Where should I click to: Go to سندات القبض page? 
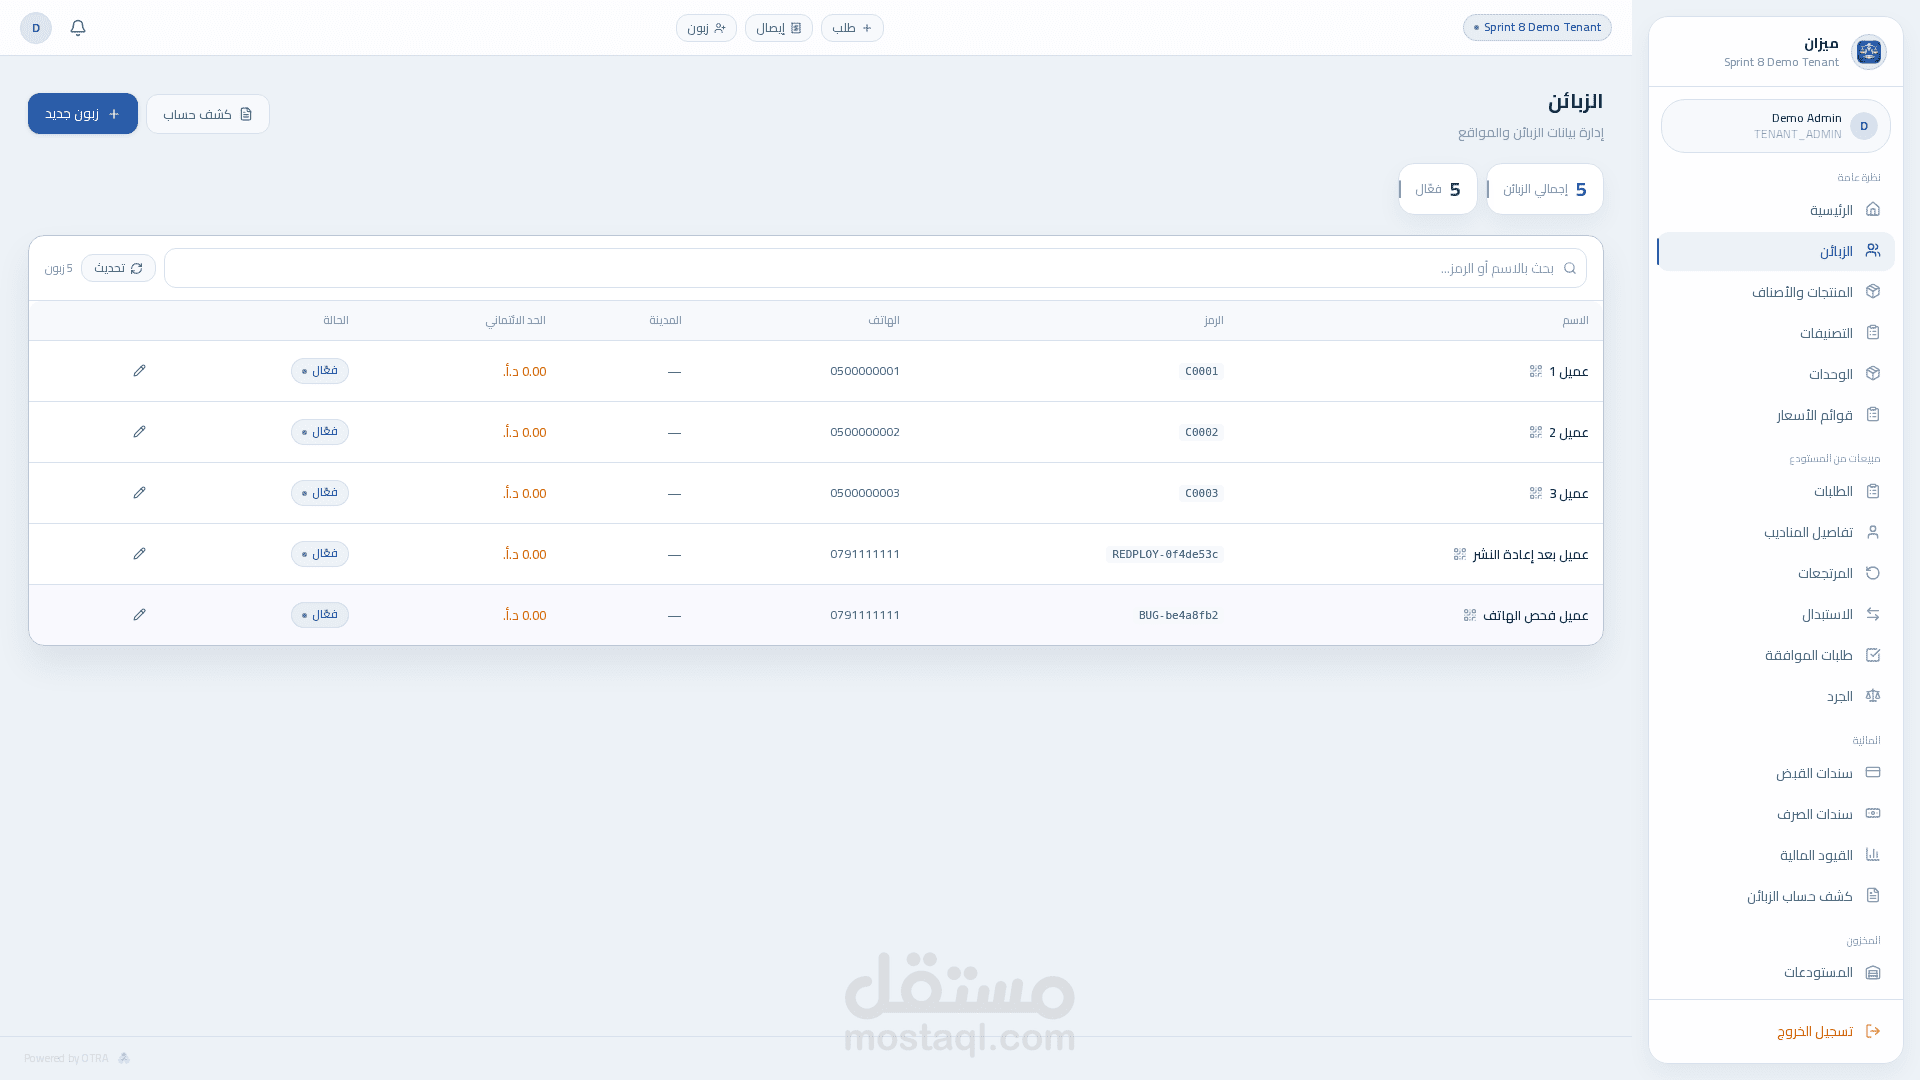coord(1814,773)
